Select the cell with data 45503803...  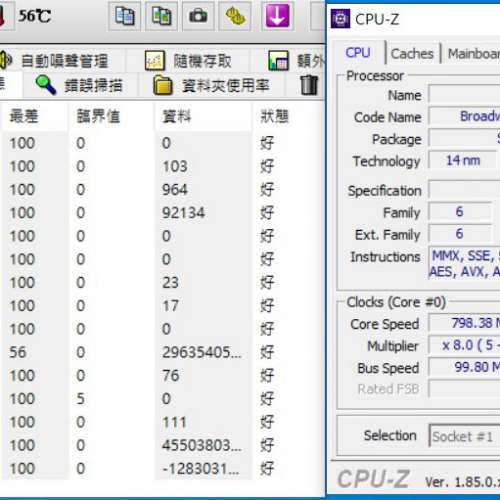[202, 445]
